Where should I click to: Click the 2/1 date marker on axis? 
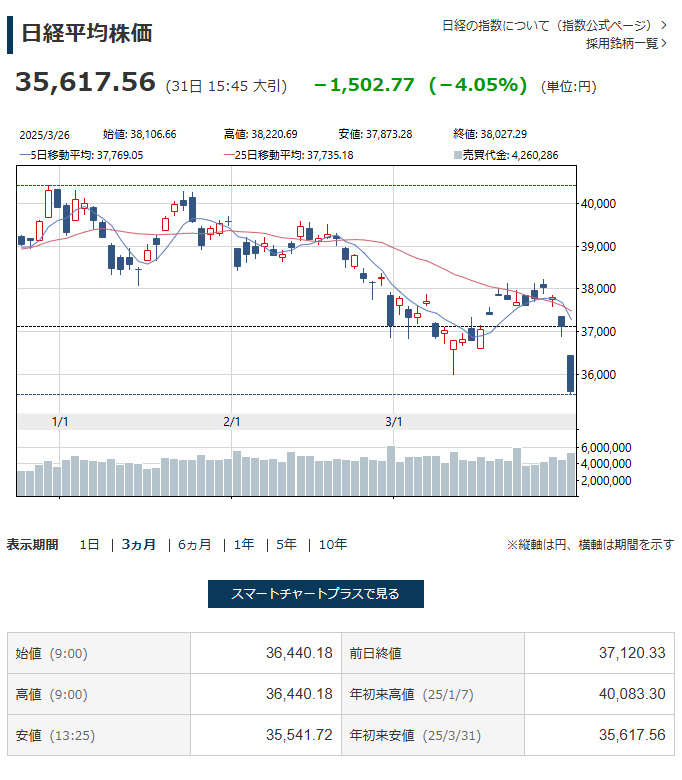pos(232,421)
